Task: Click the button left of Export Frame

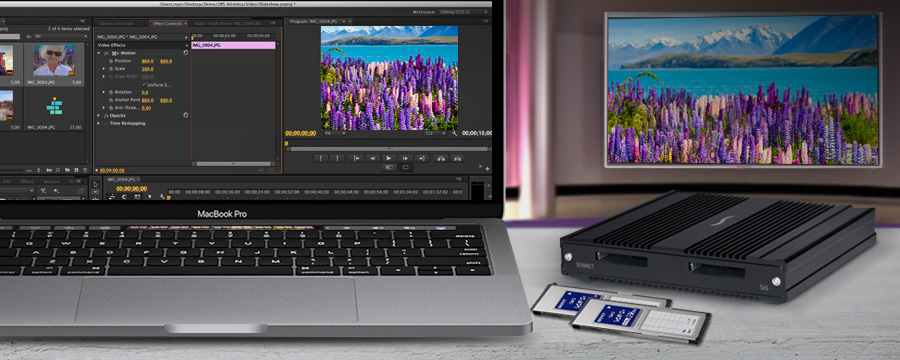Action: click(x=389, y=168)
